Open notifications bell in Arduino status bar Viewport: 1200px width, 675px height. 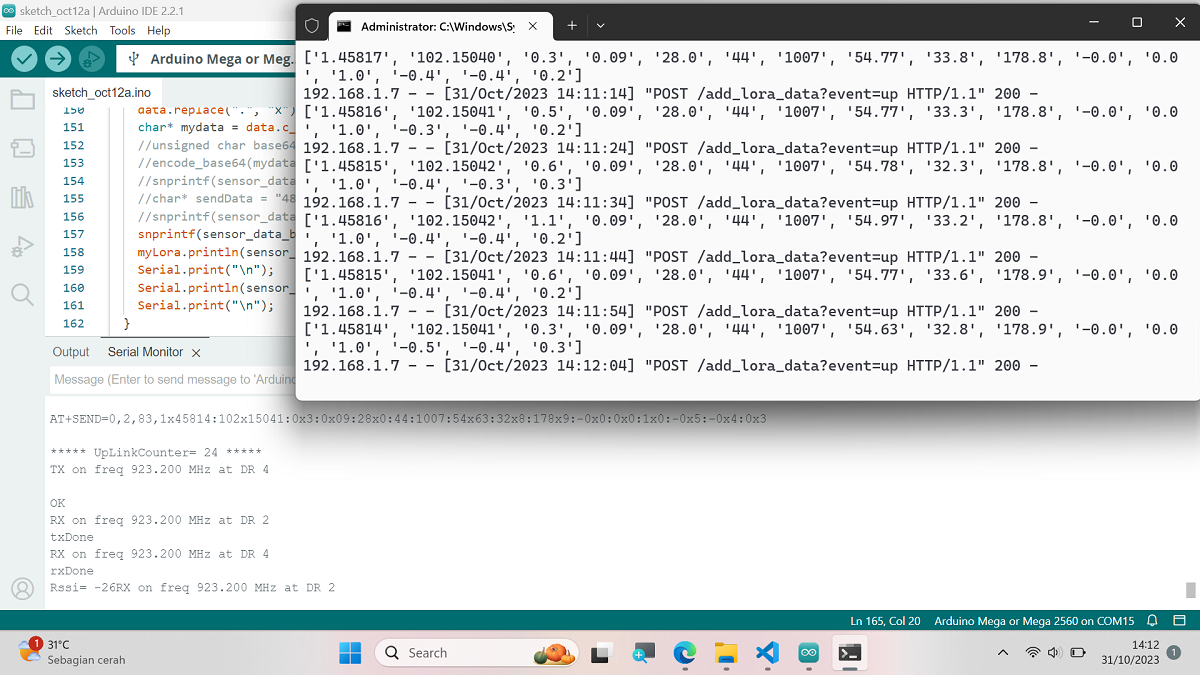click(1152, 621)
